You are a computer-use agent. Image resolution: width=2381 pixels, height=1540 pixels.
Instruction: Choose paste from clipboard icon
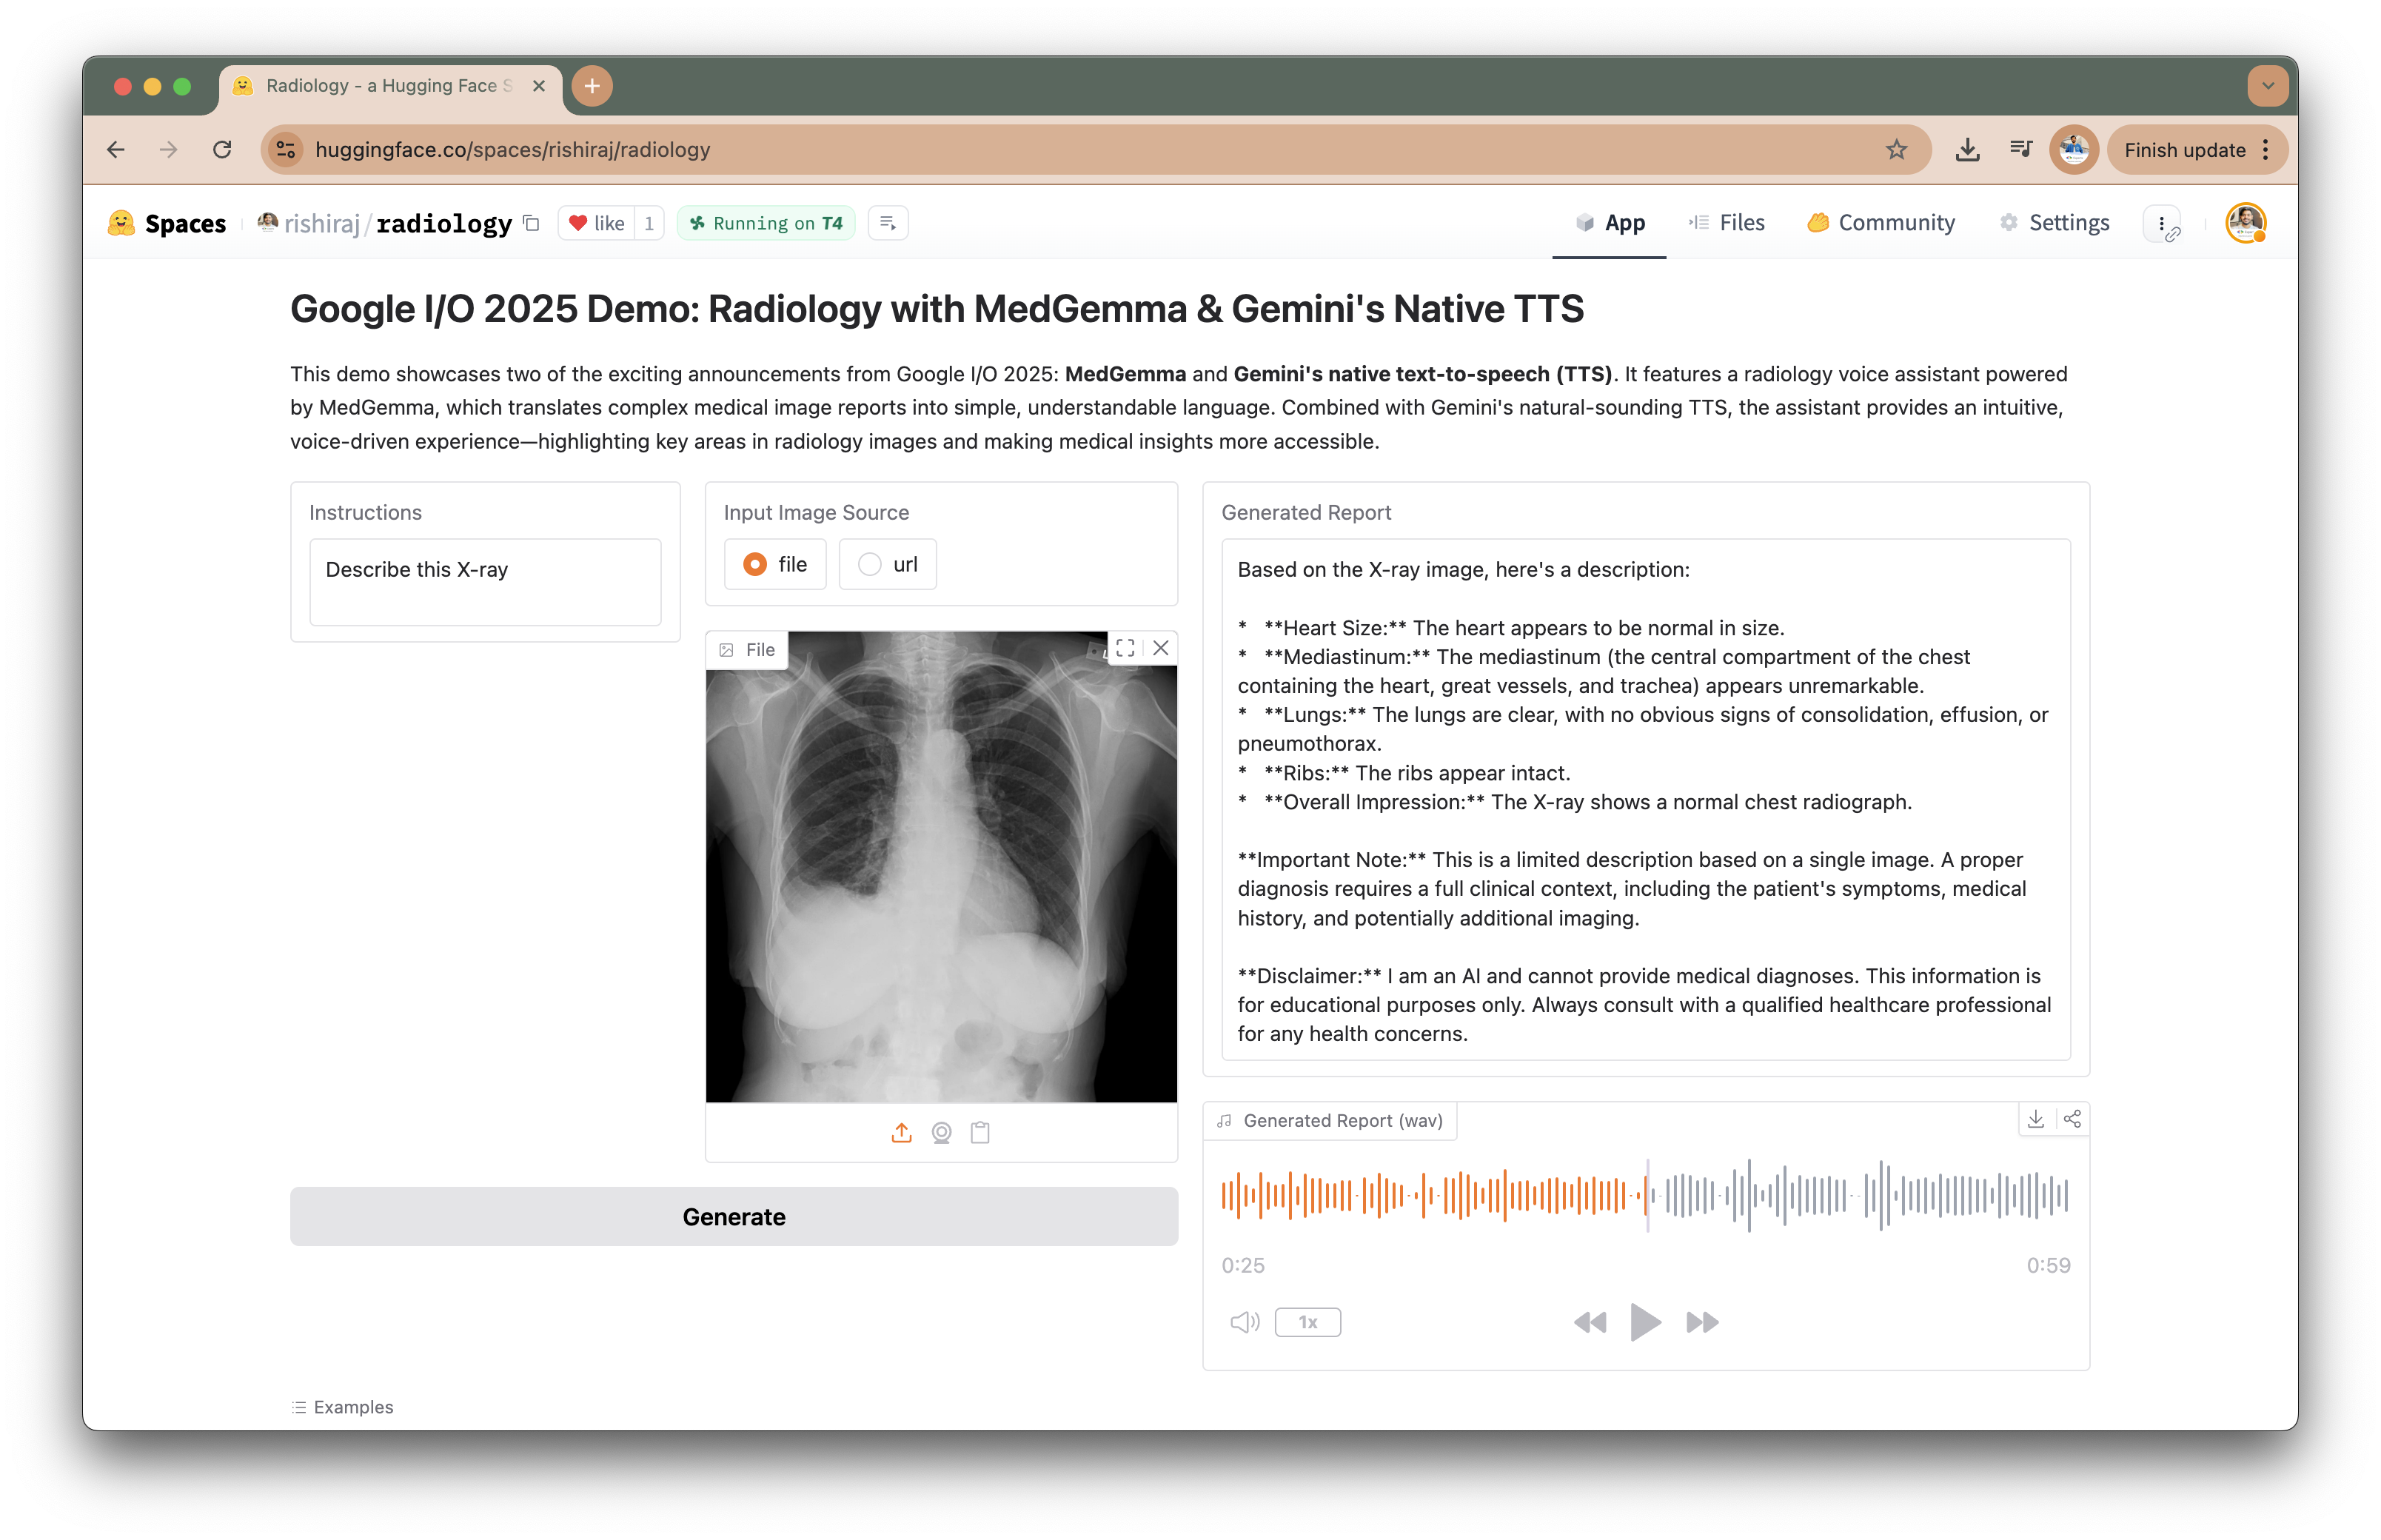pos(980,1133)
